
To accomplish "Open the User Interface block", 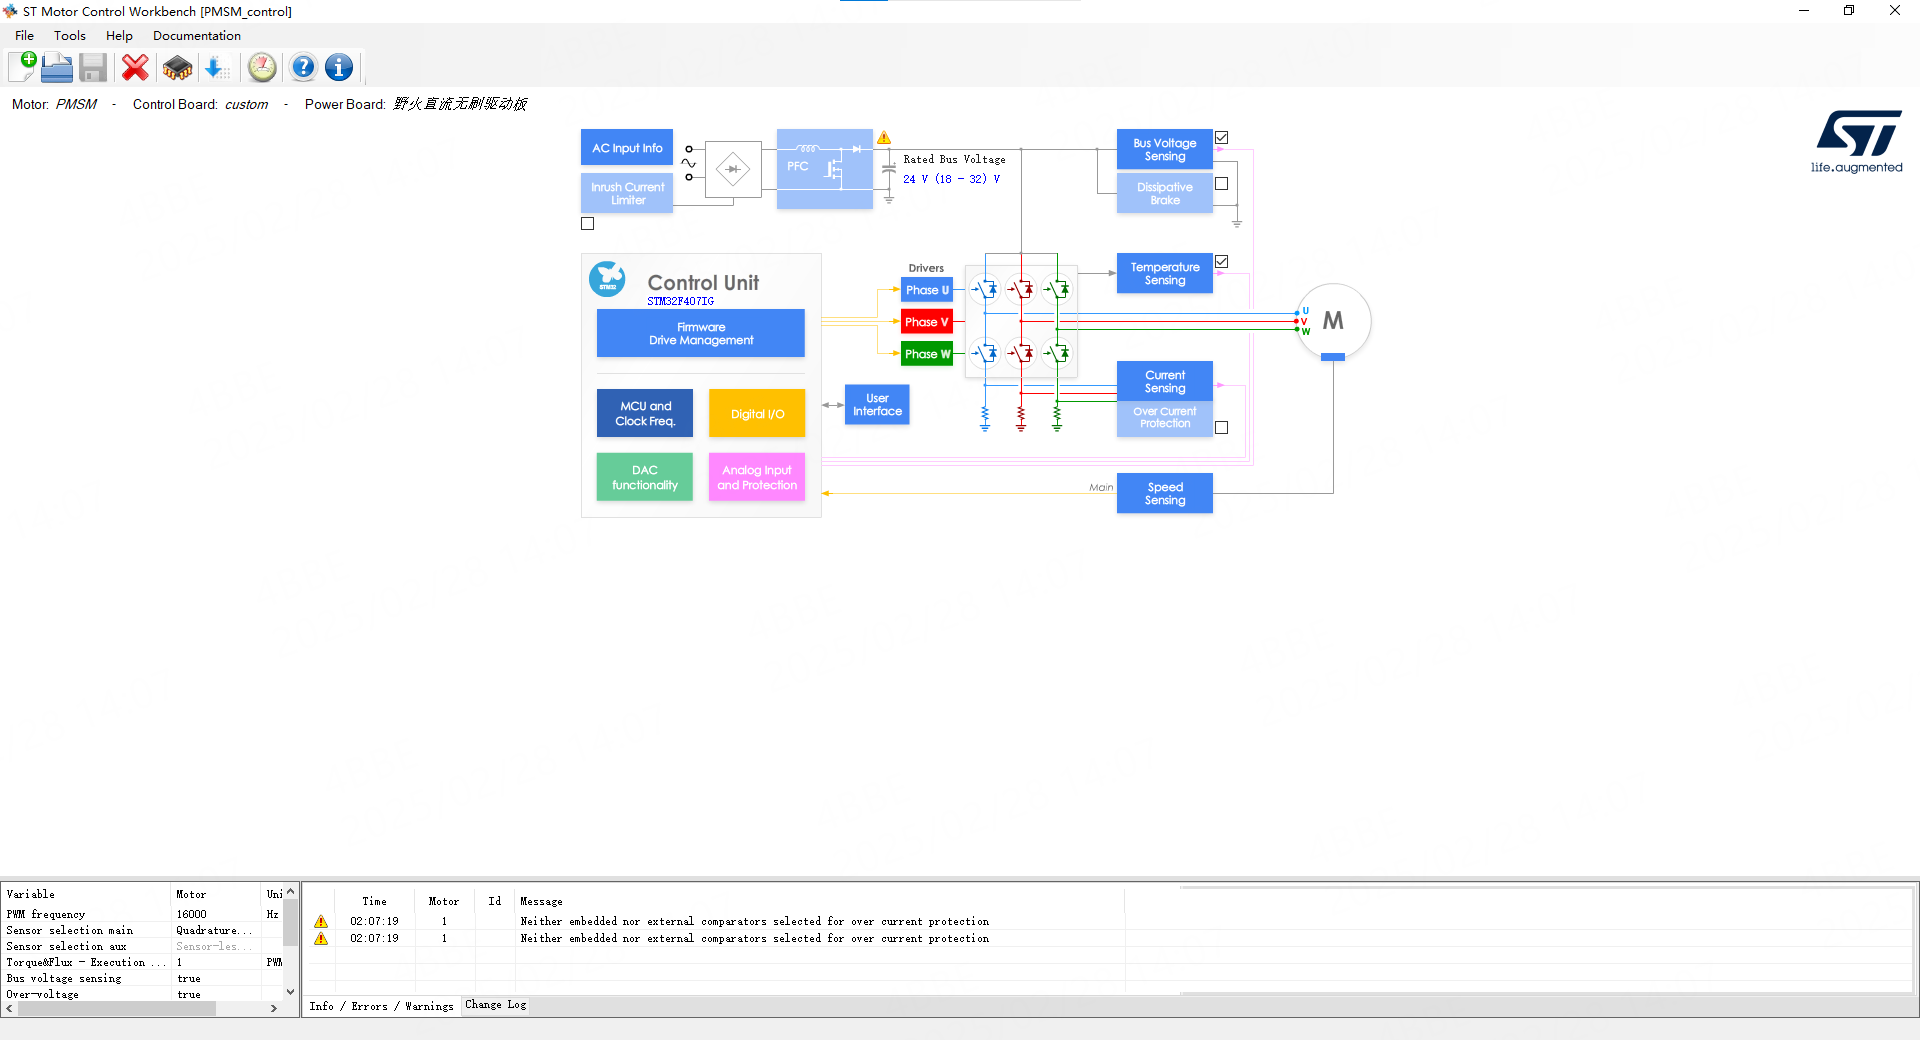I will (x=877, y=404).
